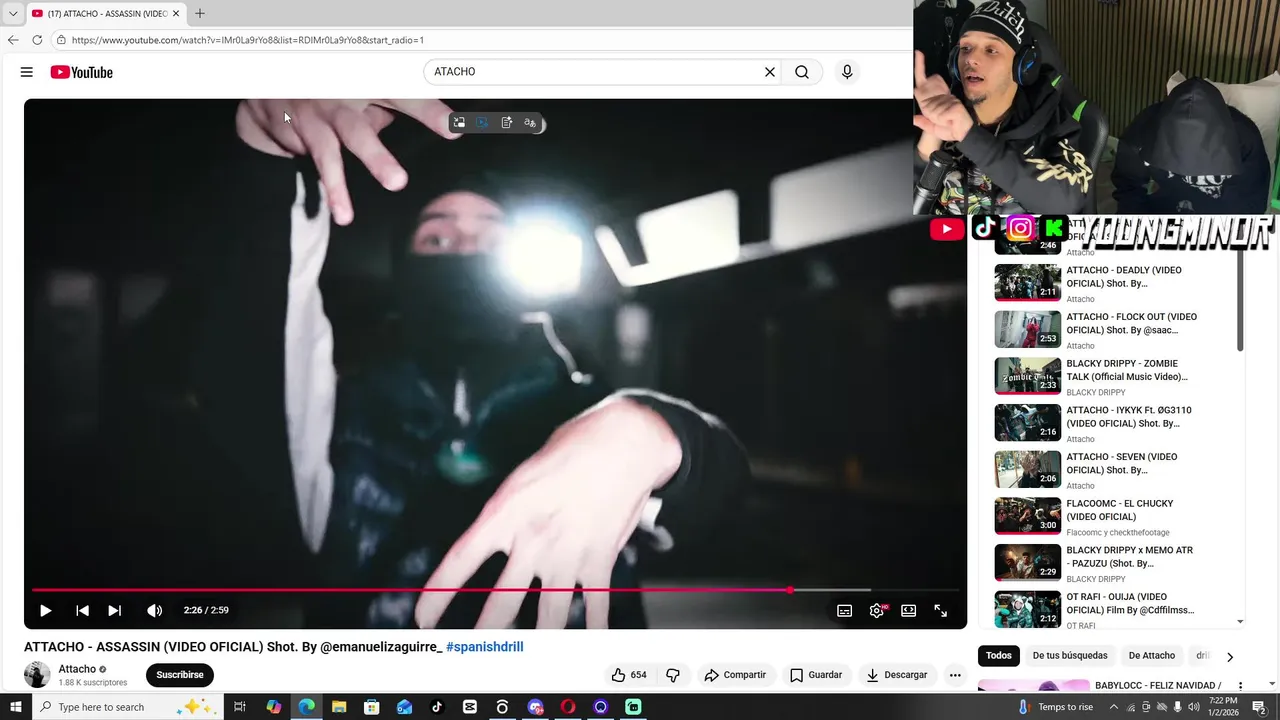
Task: Enter full screen mode
Action: pyautogui.click(x=941, y=610)
